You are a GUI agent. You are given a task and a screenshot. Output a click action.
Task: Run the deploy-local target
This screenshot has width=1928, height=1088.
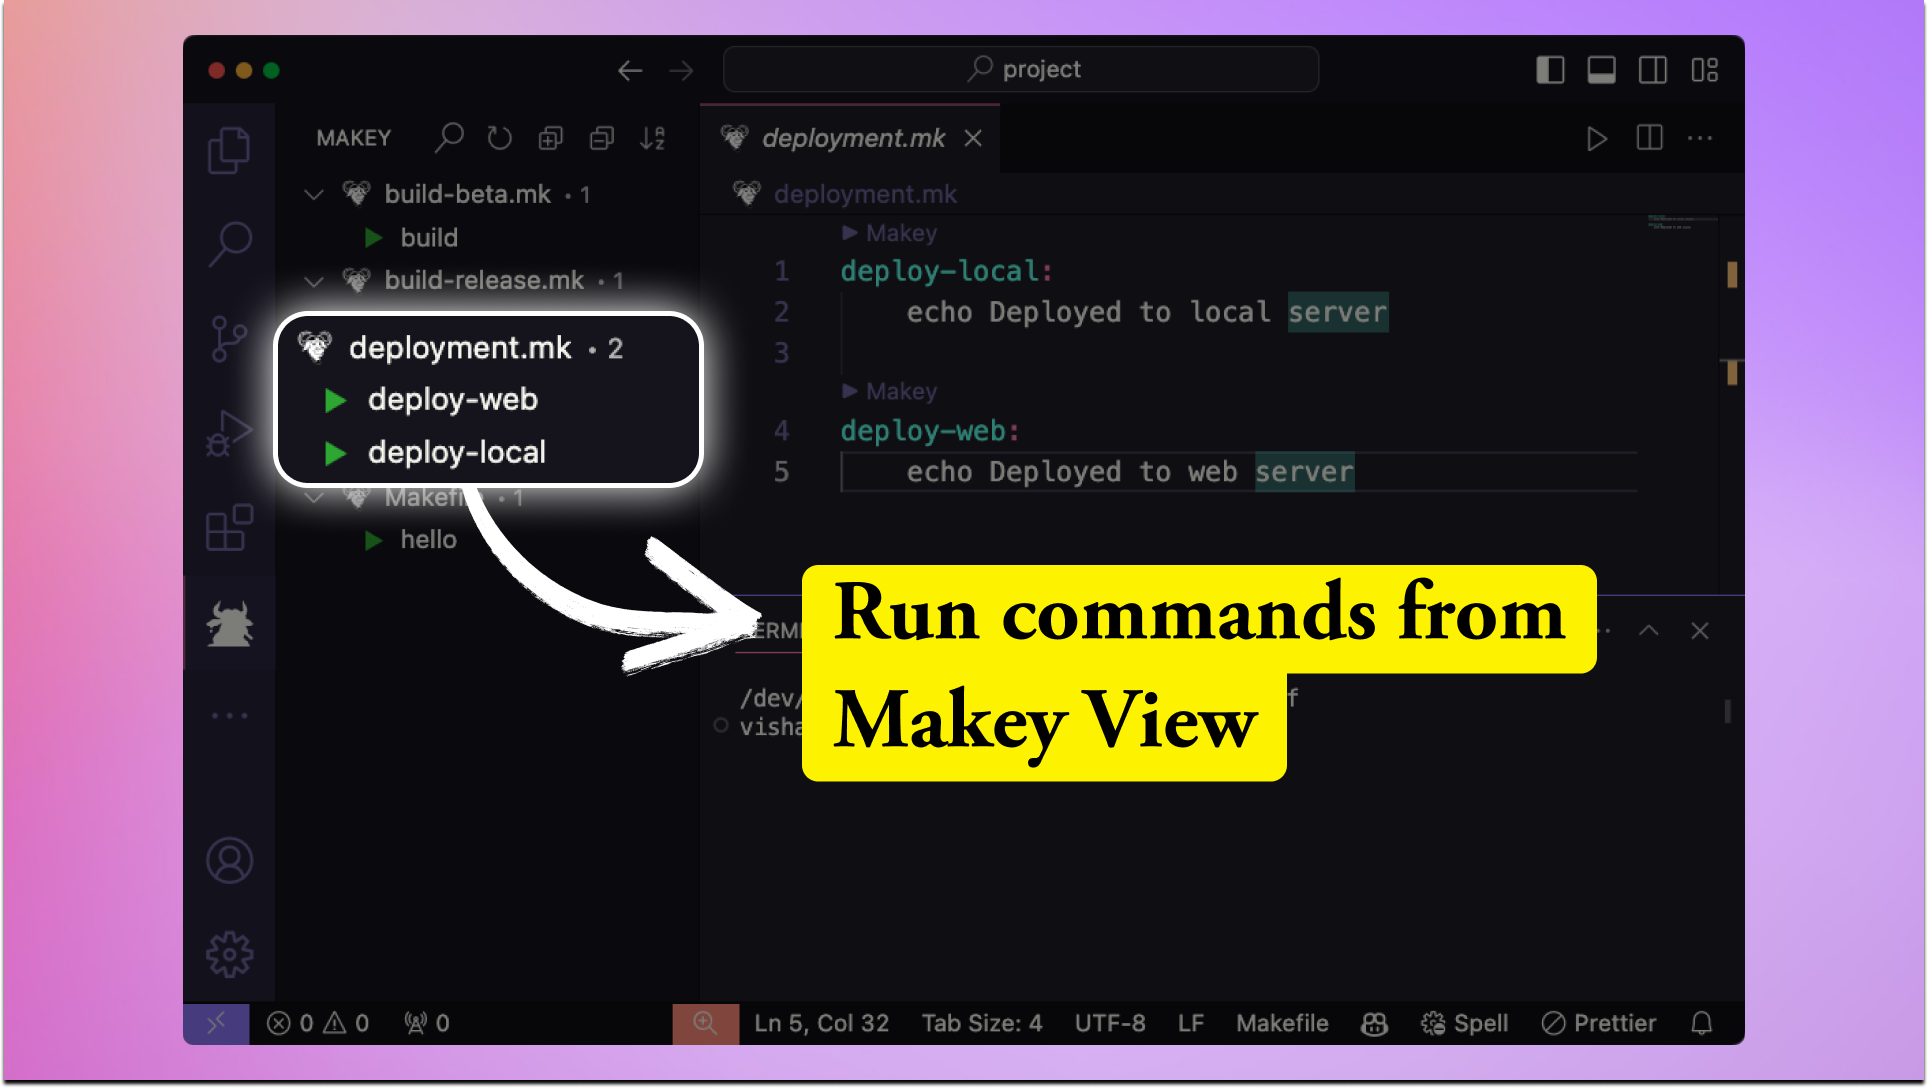335,454
